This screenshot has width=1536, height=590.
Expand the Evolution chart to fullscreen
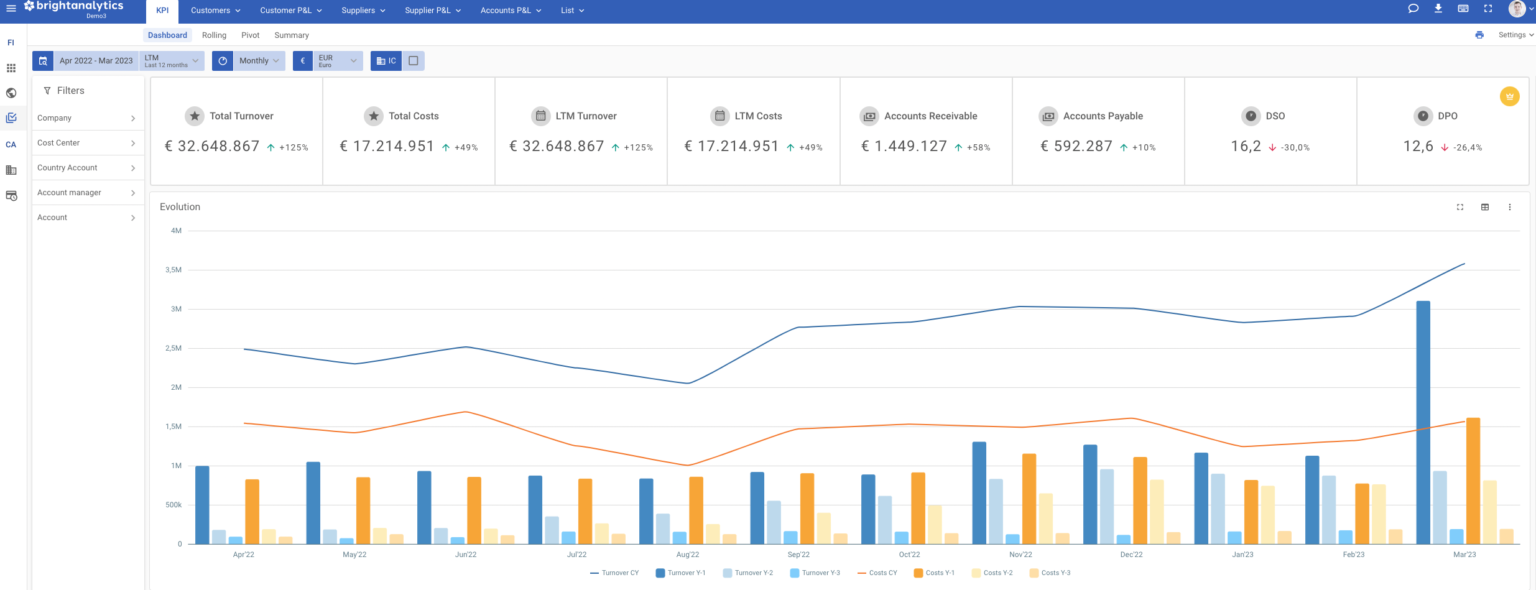pyautogui.click(x=1460, y=207)
